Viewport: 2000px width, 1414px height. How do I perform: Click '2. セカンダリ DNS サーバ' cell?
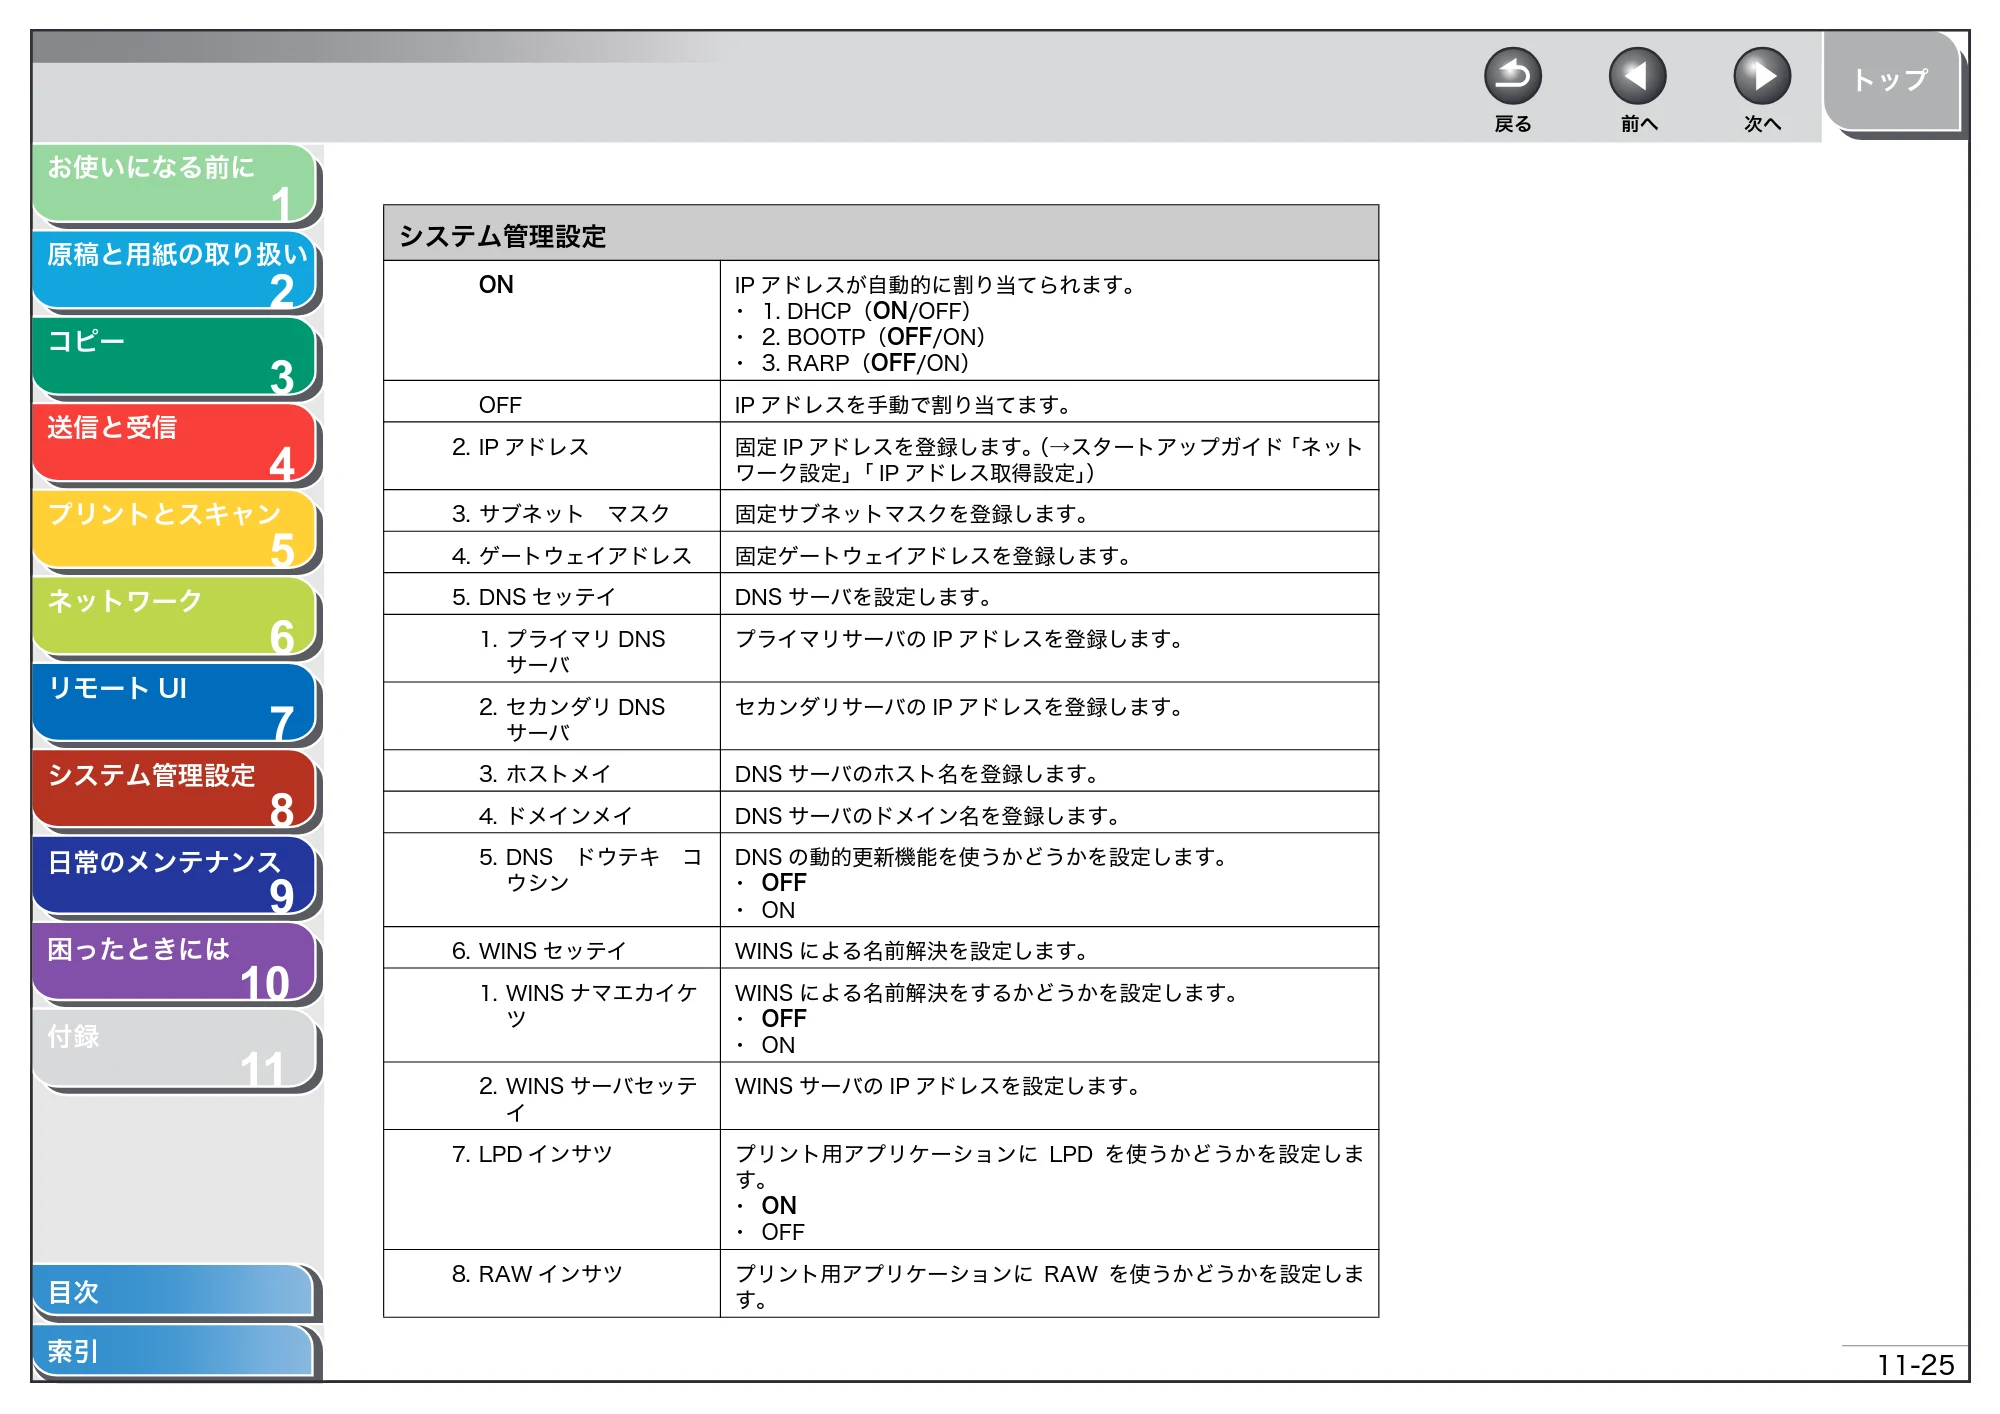tap(551, 717)
